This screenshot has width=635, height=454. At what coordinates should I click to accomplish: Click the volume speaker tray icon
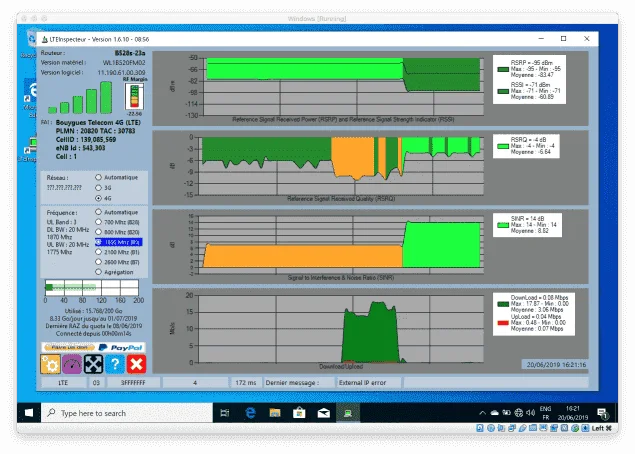pos(531,413)
